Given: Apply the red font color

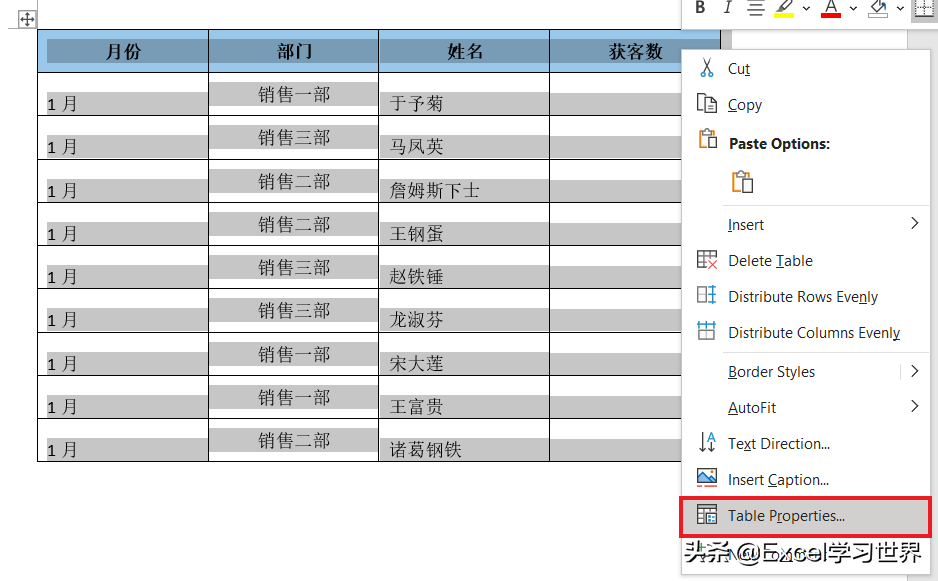Looking at the screenshot, I should (831, 8).
